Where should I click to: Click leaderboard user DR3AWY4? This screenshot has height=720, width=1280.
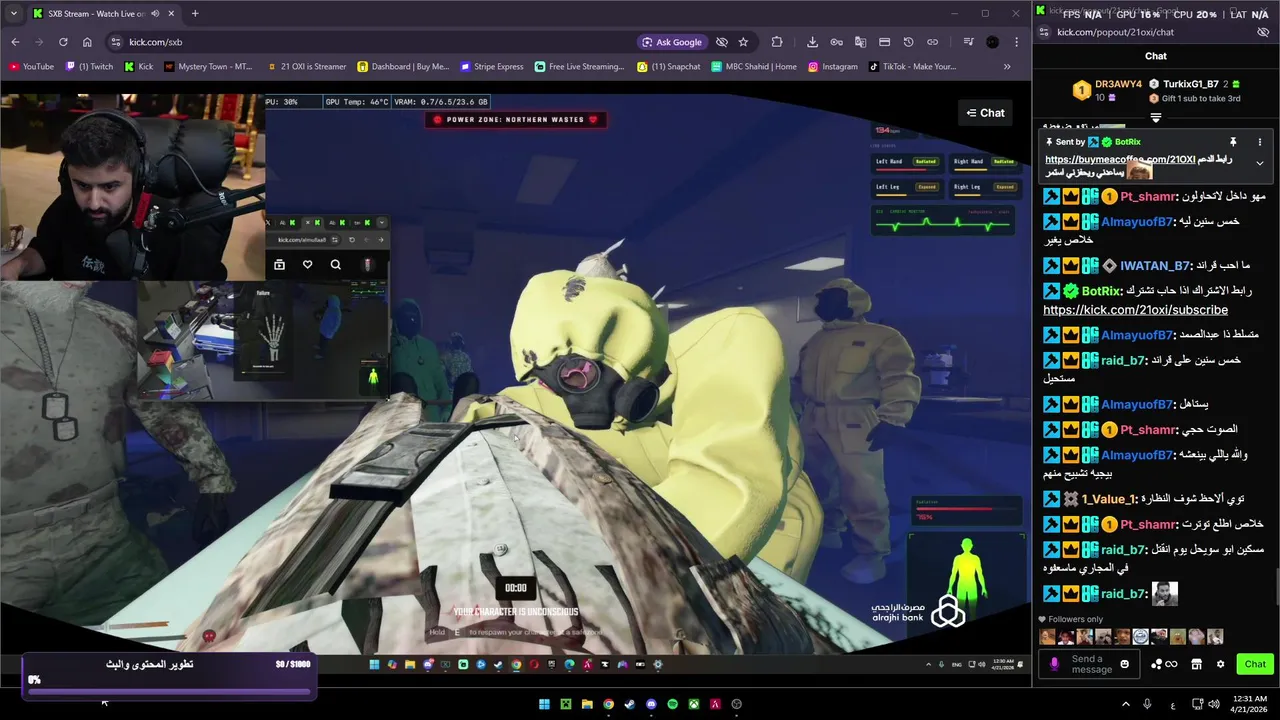[x=1118, y=84]
